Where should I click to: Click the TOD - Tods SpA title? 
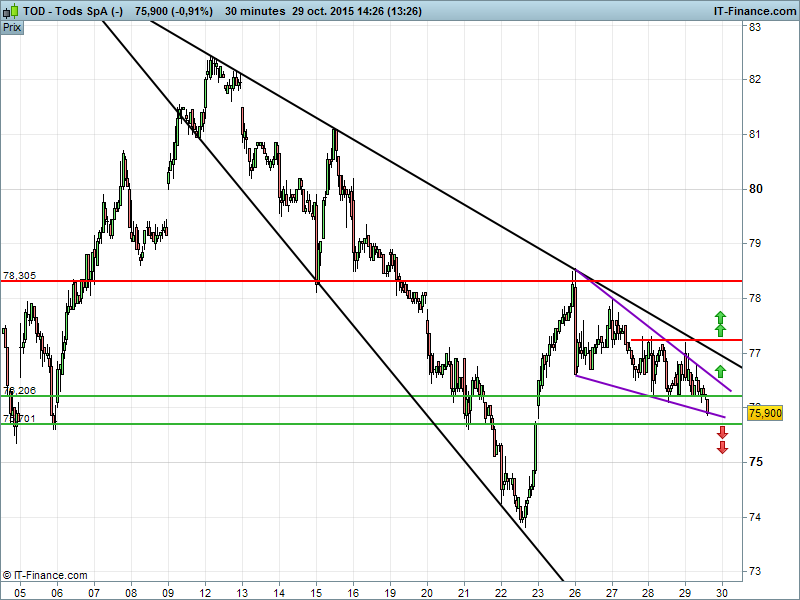(x=73, y=11)
